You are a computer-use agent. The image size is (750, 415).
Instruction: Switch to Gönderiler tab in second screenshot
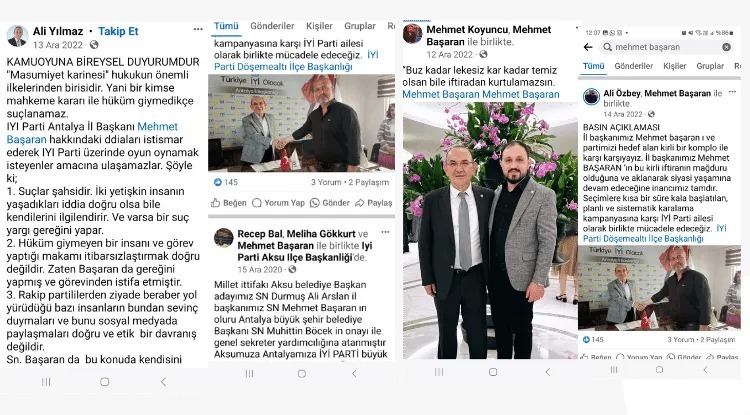pos(272,26)
